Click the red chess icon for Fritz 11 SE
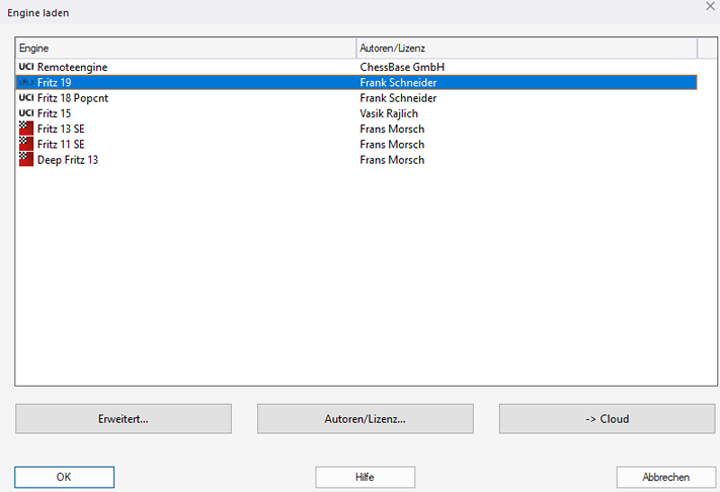The height and width of the screenshot is (492, 720). [26, 144]
